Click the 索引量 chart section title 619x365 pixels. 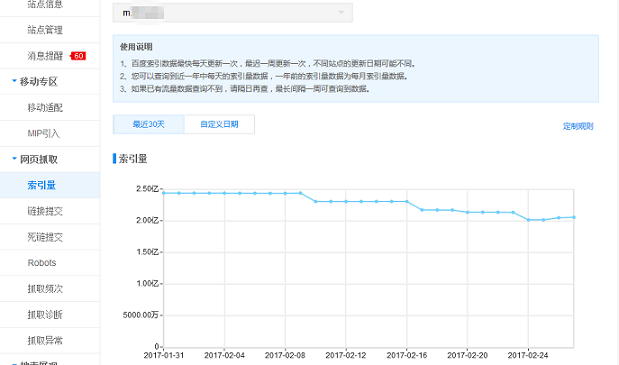[133, 159]
